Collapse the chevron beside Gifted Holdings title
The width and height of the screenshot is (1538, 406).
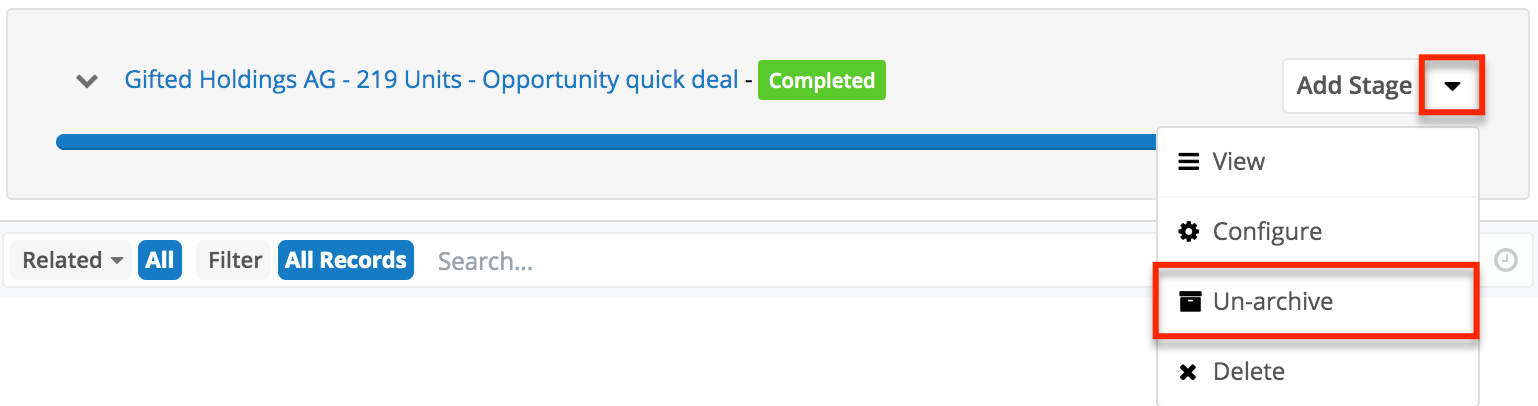88,81
